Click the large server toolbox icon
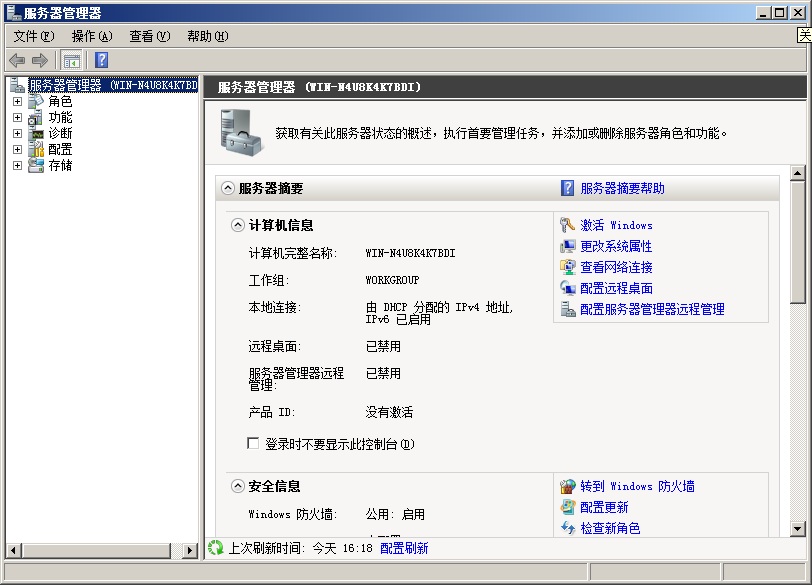The image size is (812, 585). [240, 133]
